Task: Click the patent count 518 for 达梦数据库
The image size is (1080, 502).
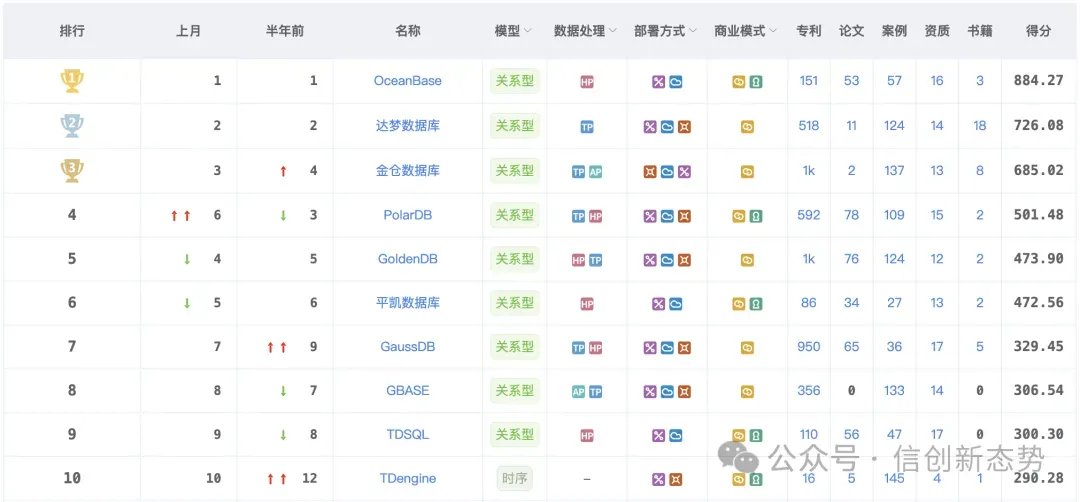Action: click(x=809, y=125)
